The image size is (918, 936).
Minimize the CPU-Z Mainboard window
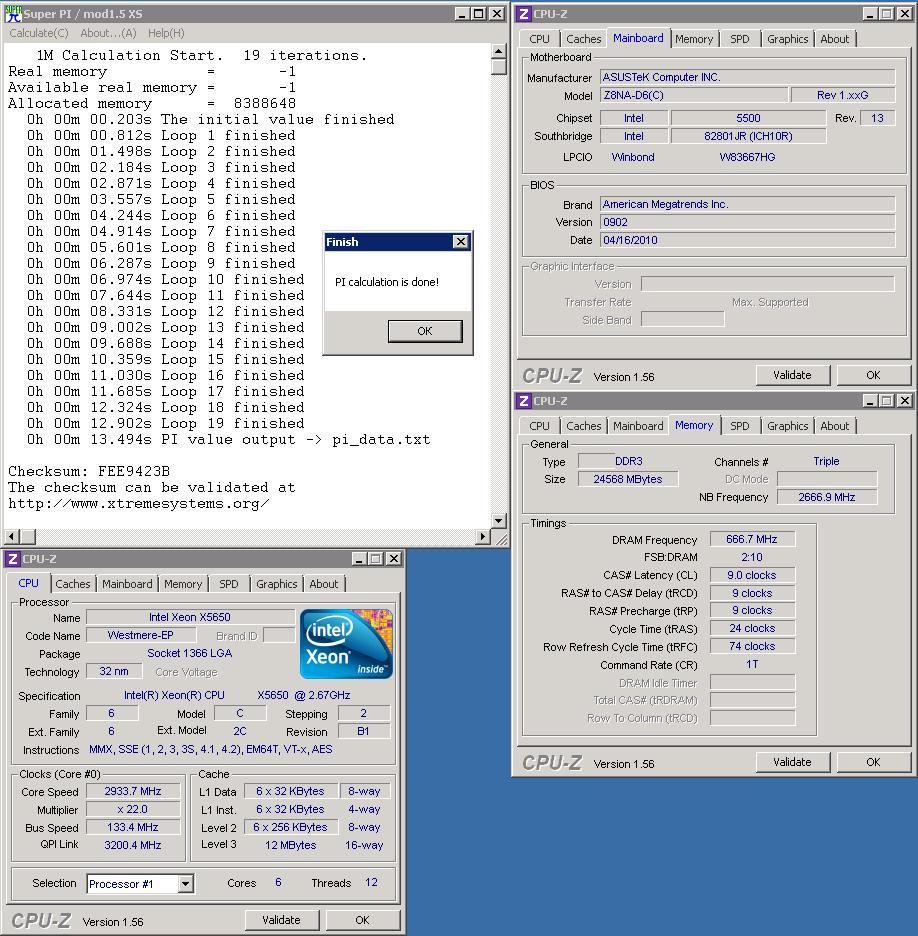[x=870, y=13]
